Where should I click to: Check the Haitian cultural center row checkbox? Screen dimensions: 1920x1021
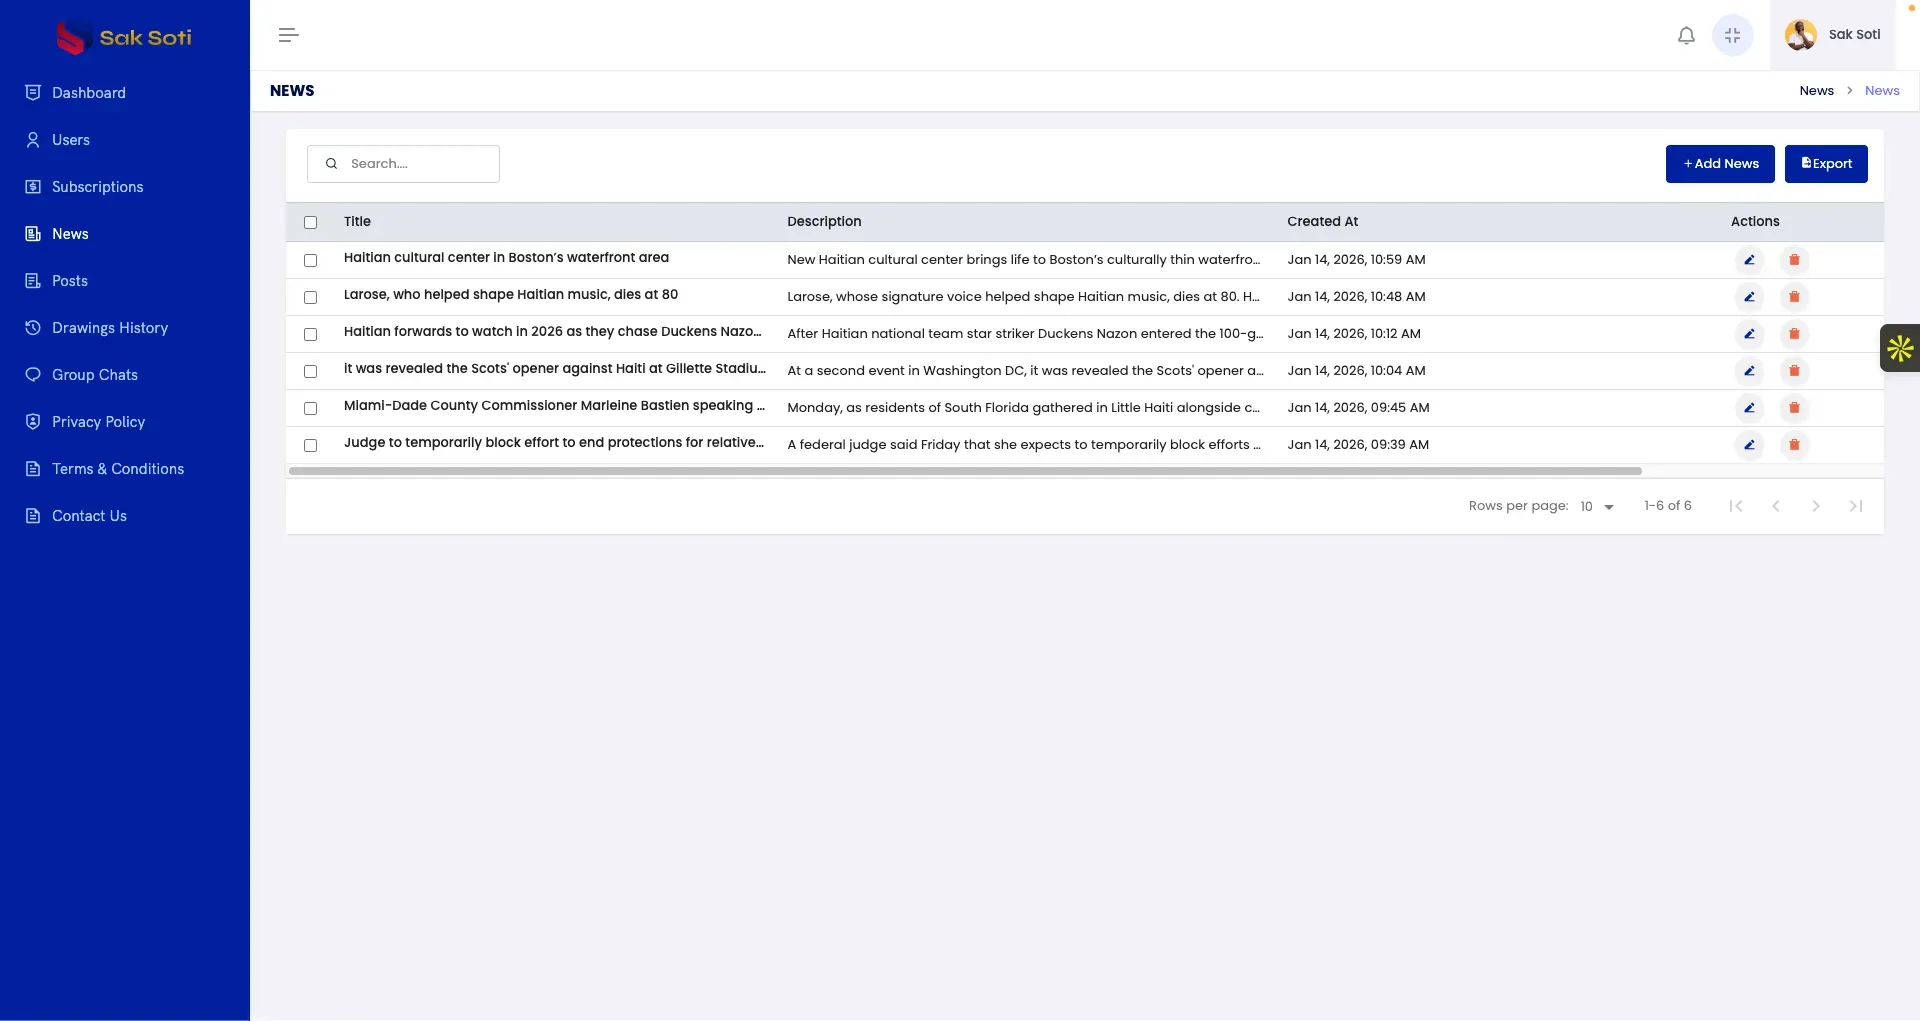pos(310,261)
